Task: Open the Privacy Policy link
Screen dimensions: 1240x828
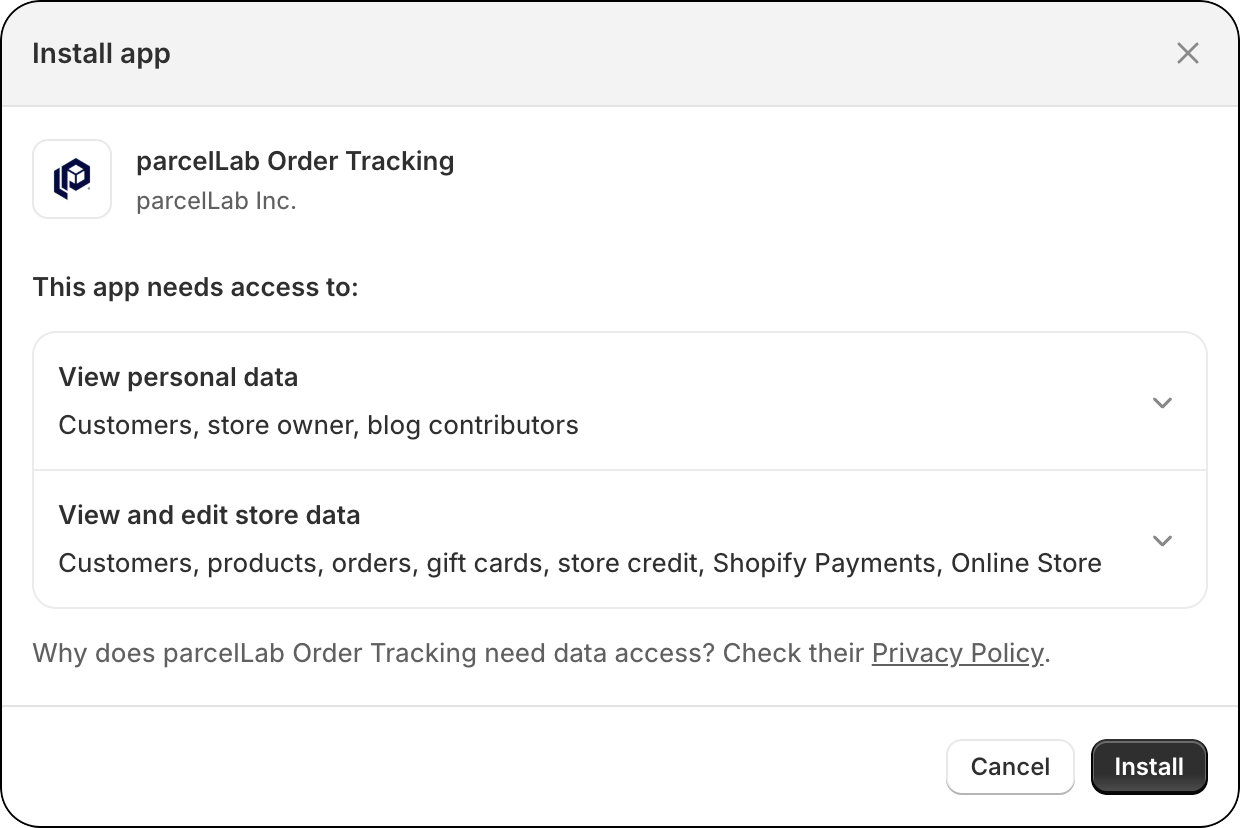Action: click(956, 653)
